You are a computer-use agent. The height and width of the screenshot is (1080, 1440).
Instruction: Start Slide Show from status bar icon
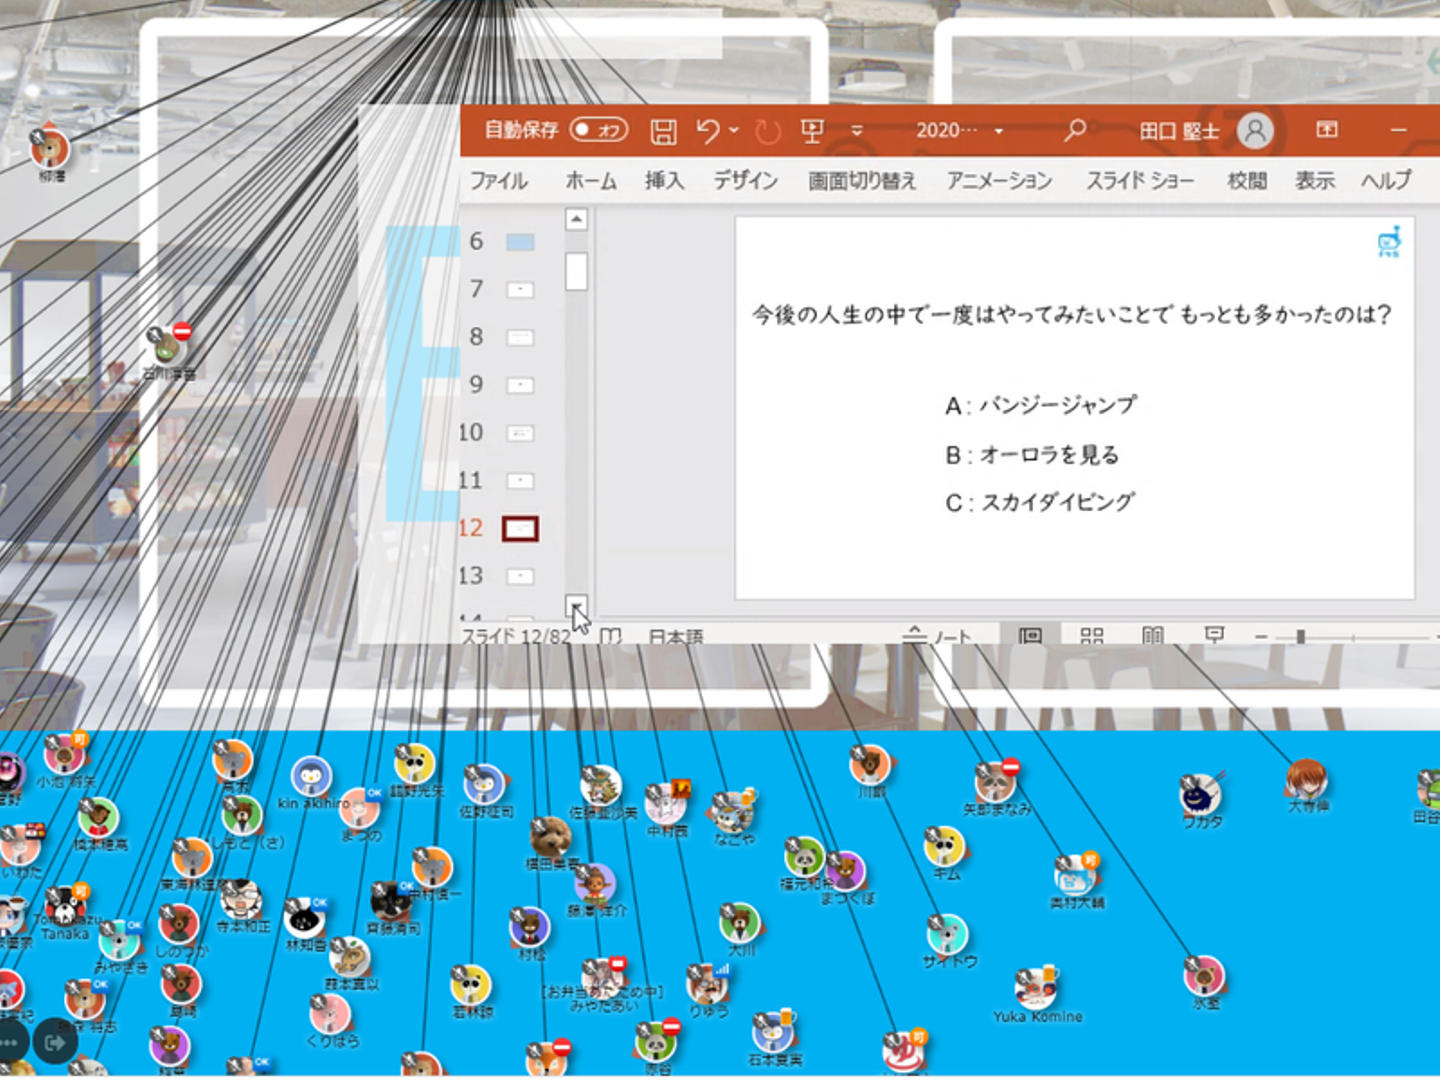pos(1214,635)
